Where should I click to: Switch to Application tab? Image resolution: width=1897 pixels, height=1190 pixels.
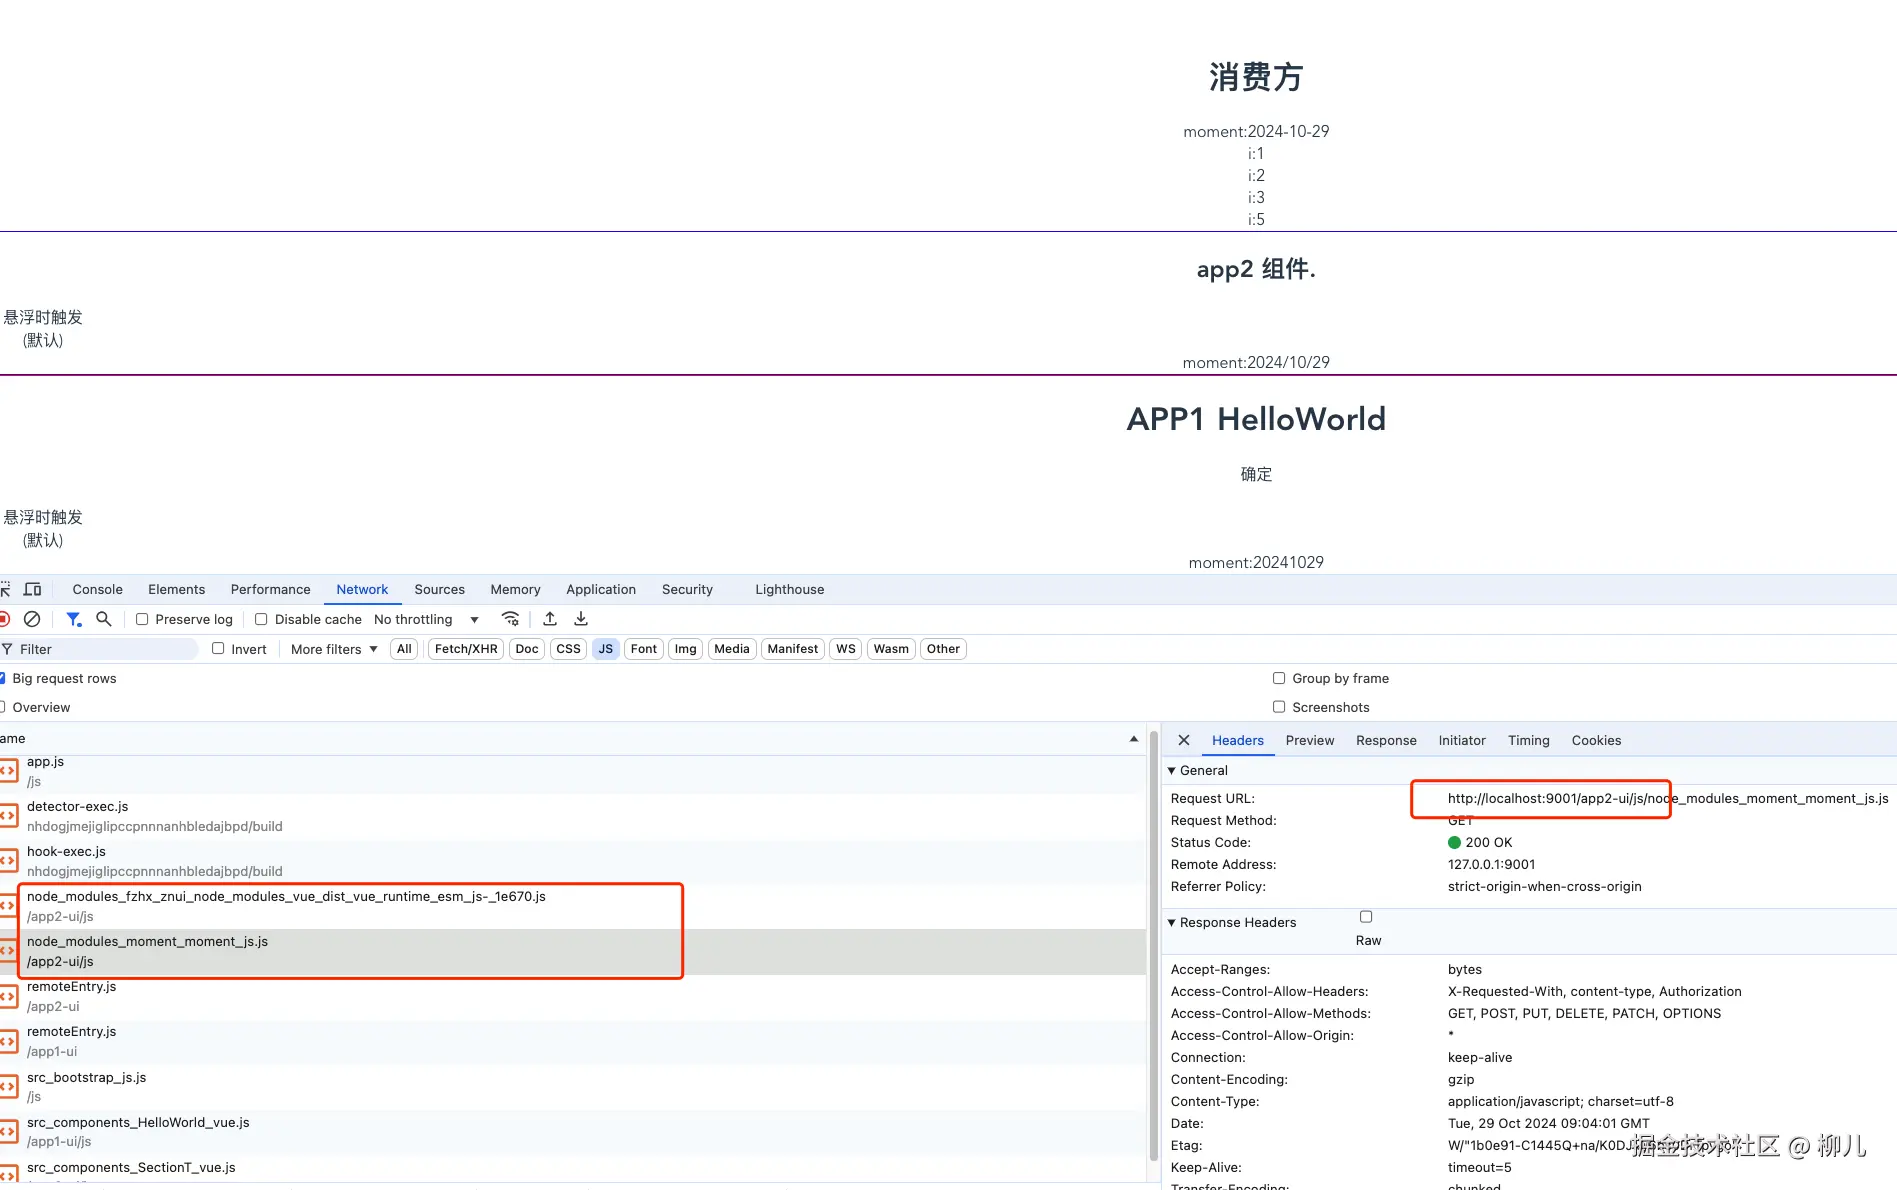pyautogui.click(x=601, y=590)
